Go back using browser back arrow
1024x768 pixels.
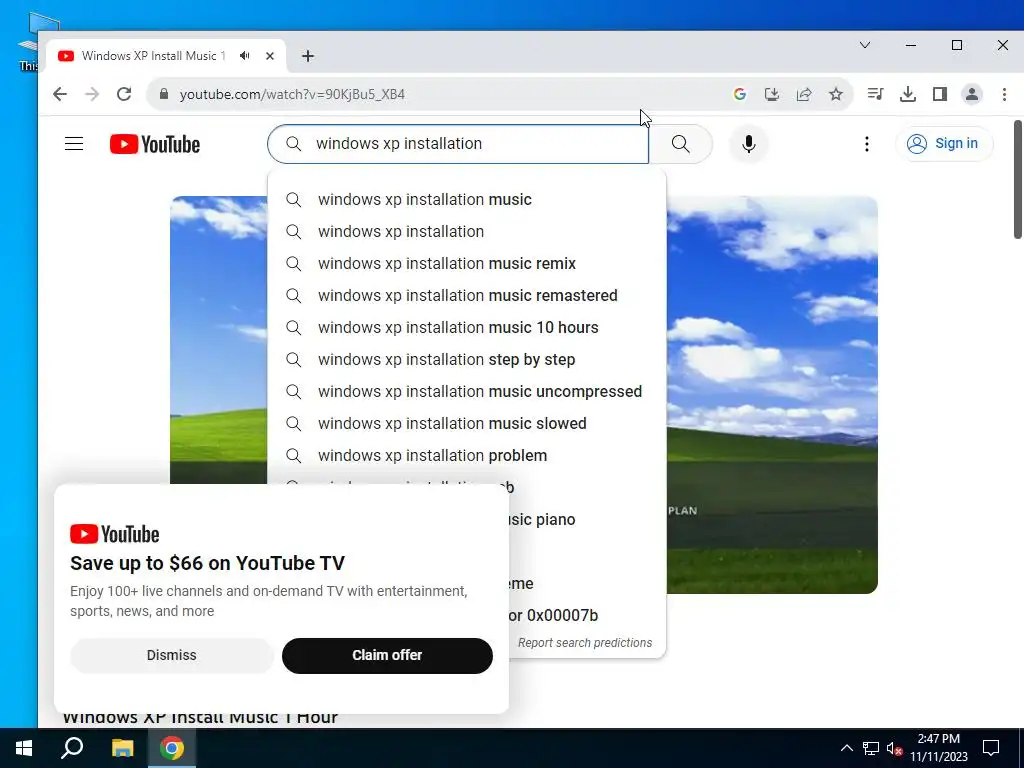tap(60, 94)
